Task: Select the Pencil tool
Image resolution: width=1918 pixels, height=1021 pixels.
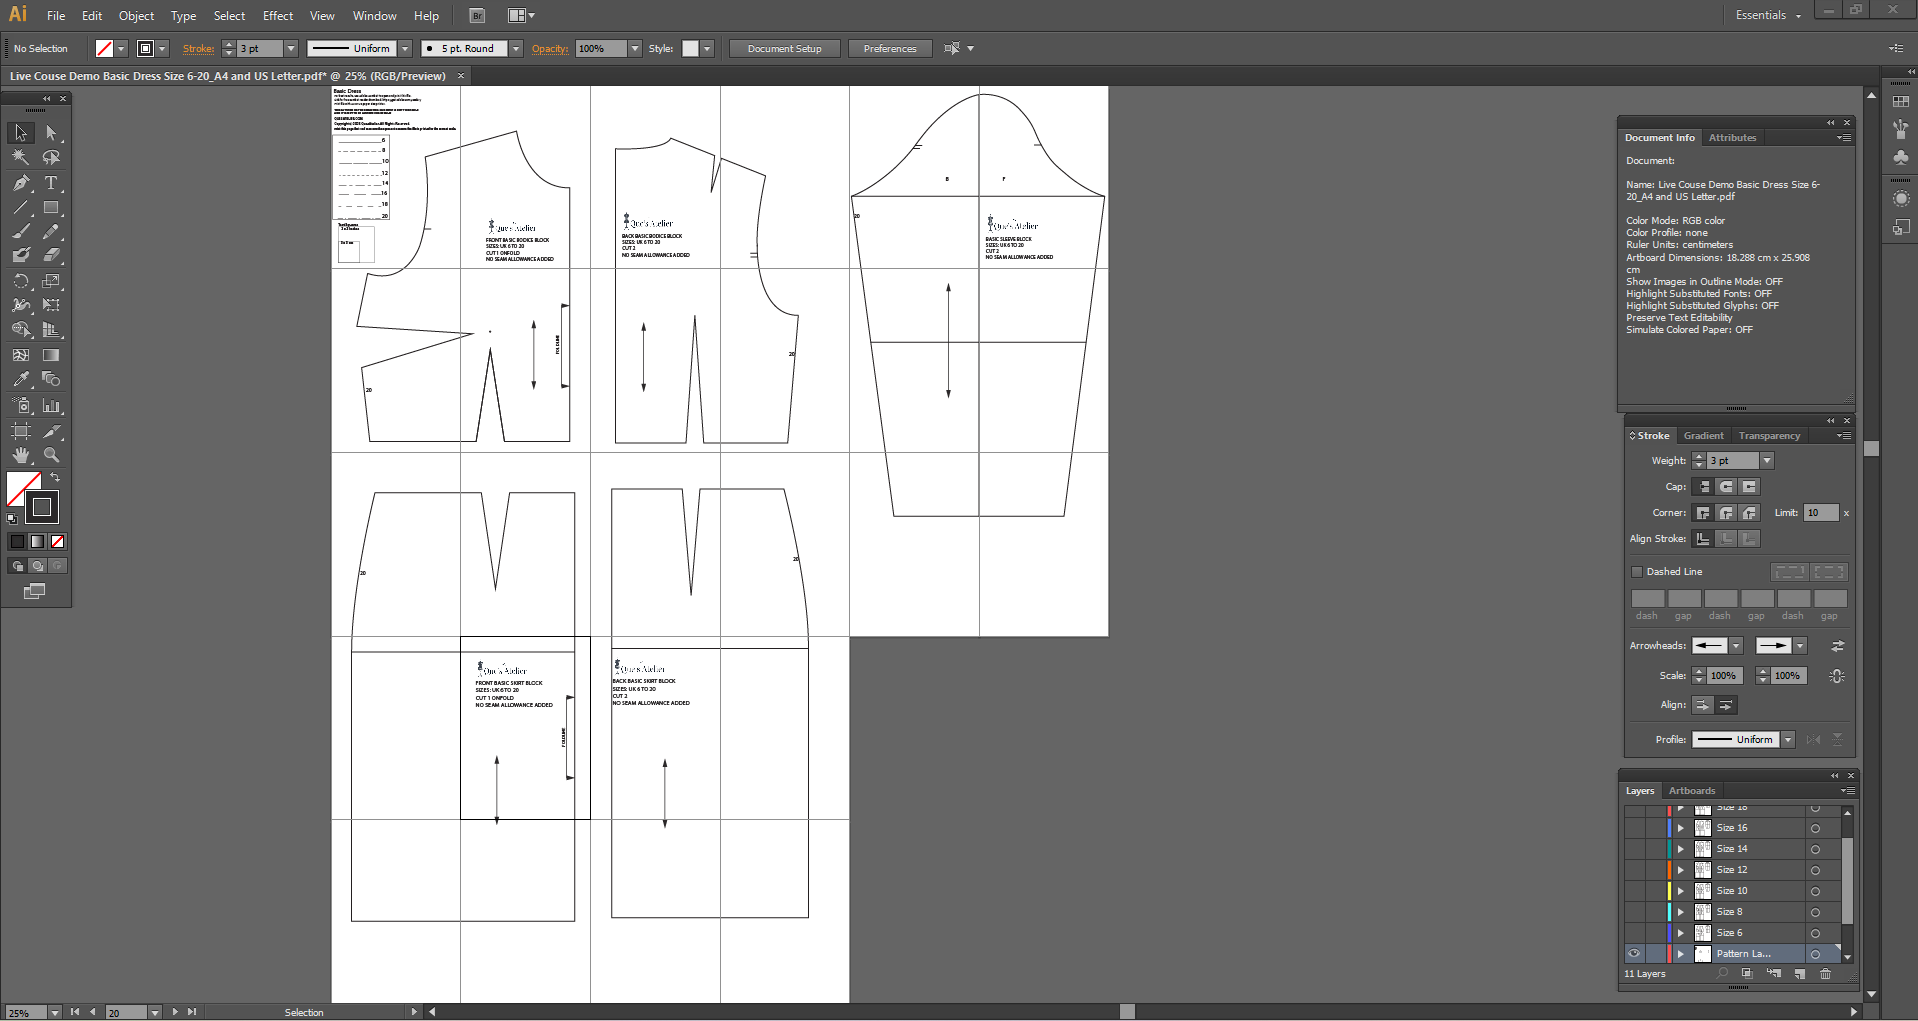Action: click(51, 231)
